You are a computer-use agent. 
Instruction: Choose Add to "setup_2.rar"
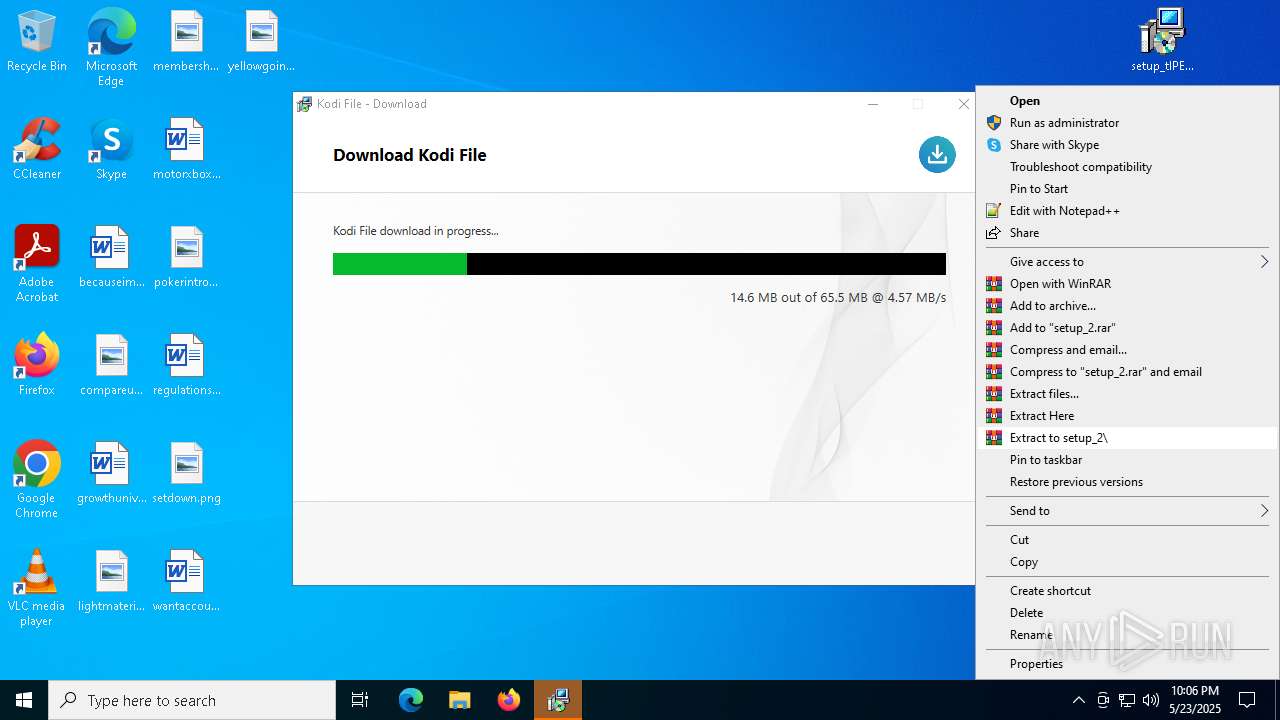[x=1127, y=328]
